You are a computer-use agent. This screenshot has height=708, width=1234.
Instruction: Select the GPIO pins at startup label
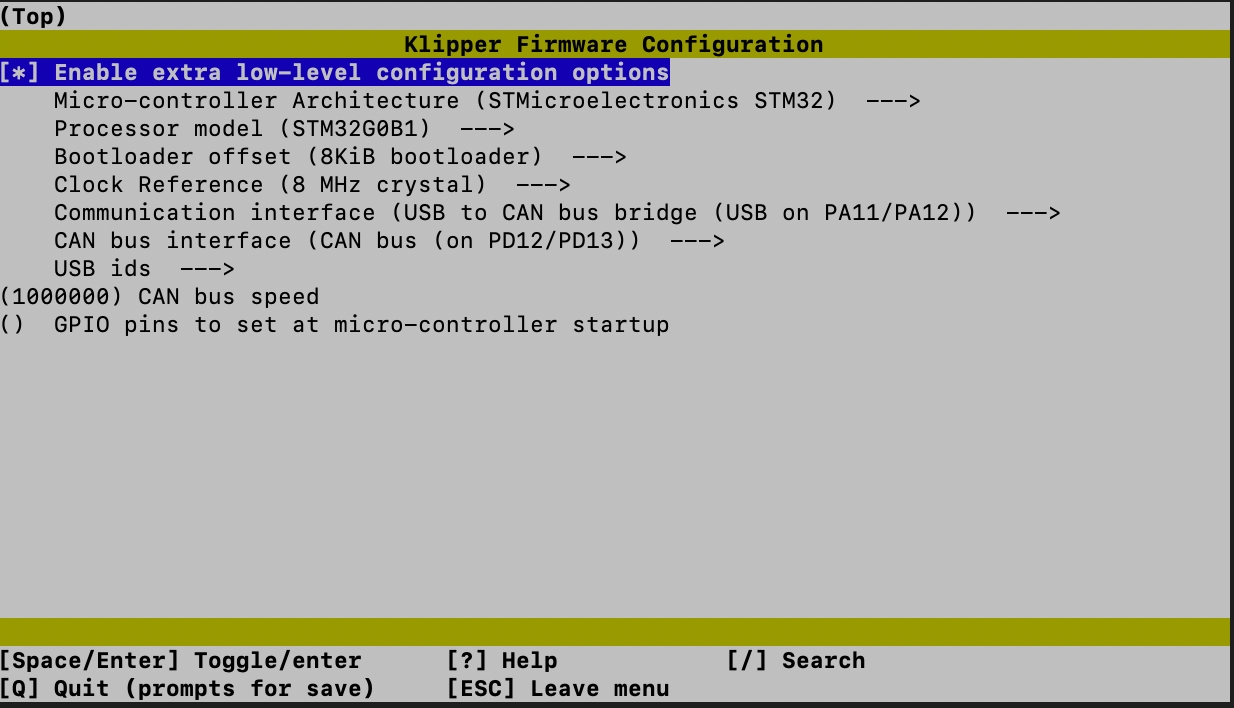click(361, 325)
